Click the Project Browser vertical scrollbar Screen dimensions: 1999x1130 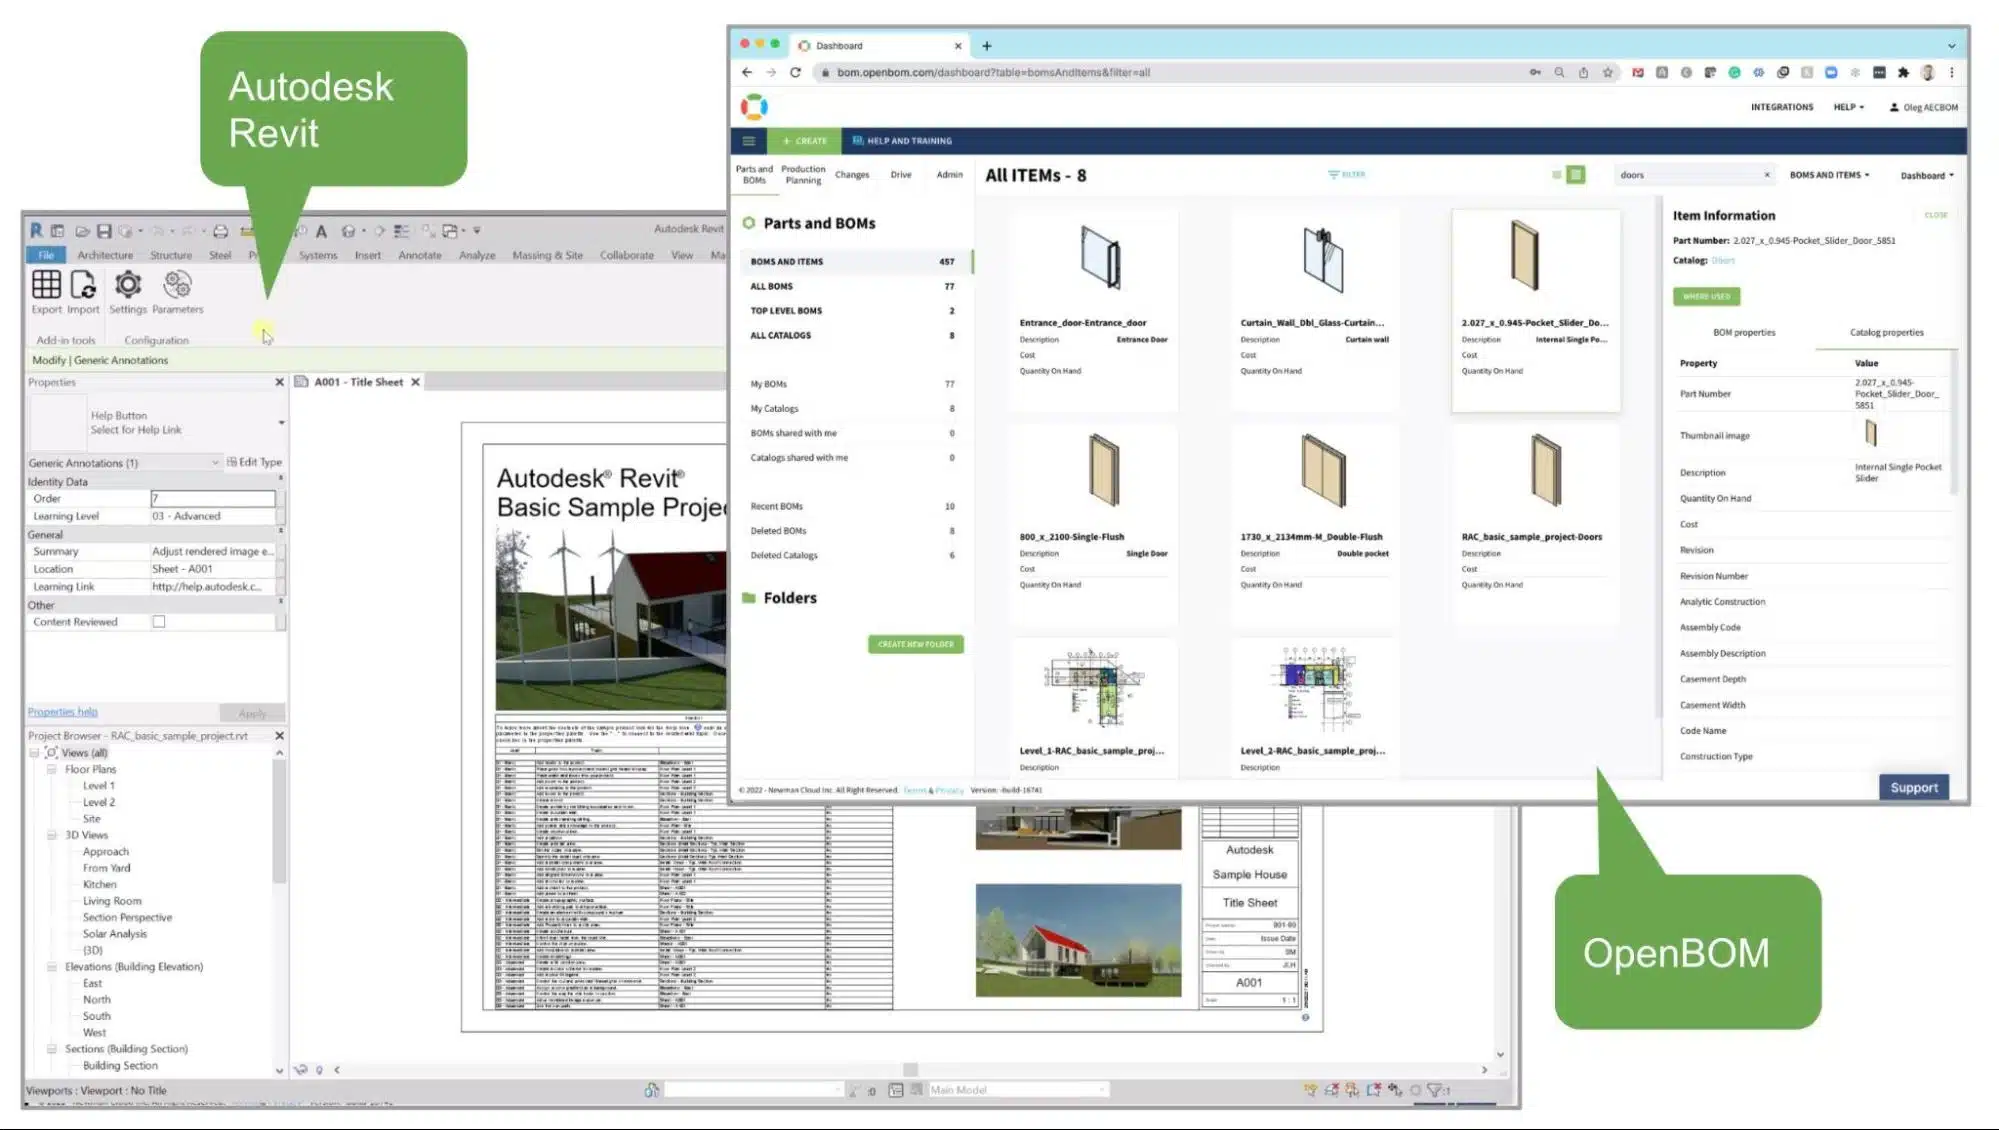point(279,822)
